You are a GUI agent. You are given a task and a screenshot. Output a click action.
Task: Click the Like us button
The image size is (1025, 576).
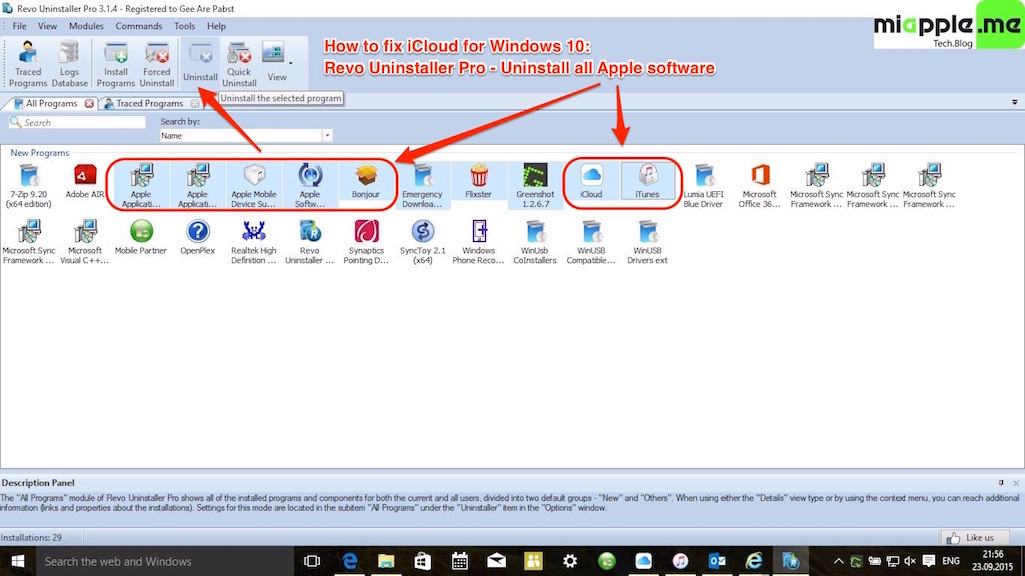[x=968, y=537]
